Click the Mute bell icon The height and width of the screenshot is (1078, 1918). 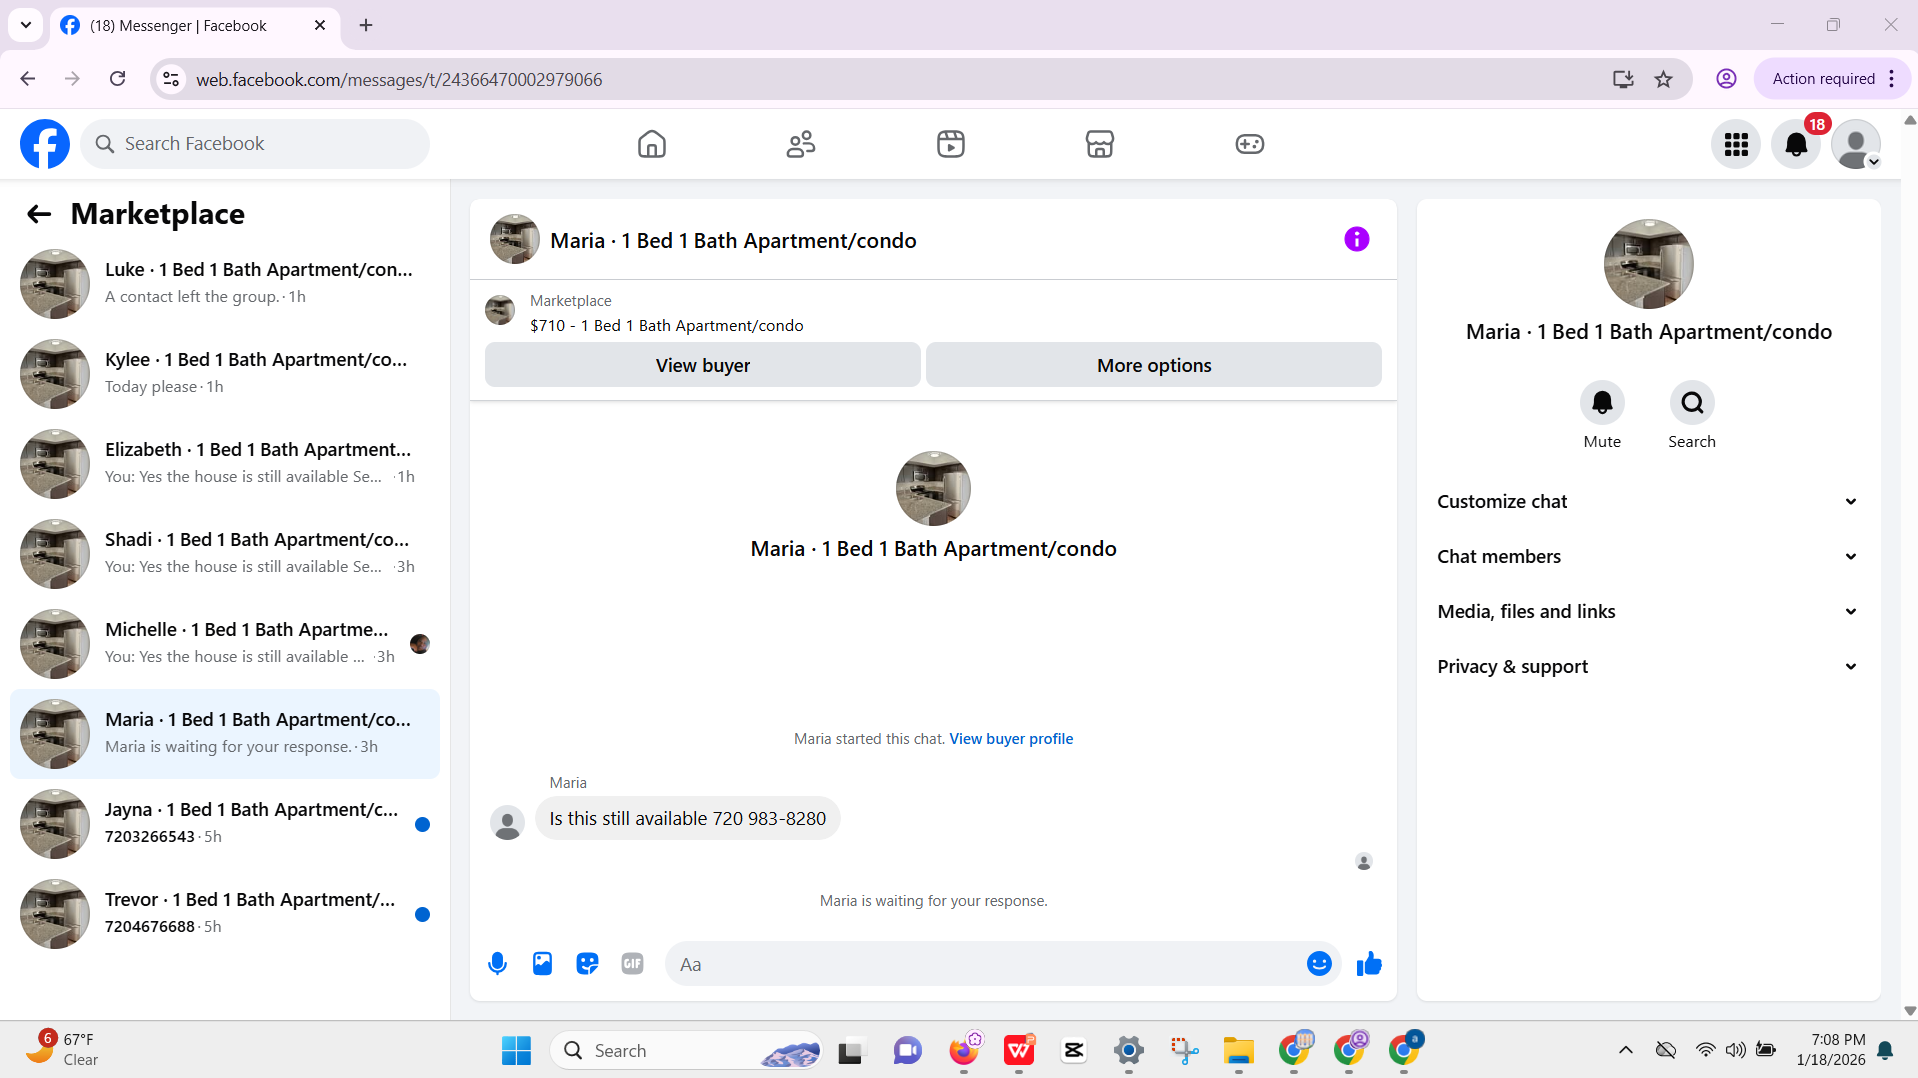pyautogui.click(x=1602, y=403)
